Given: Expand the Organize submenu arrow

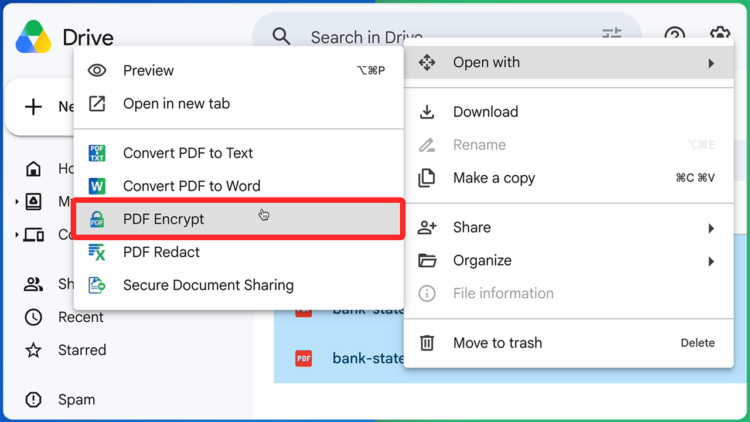Looking at the screenshot, I should 711,261.
